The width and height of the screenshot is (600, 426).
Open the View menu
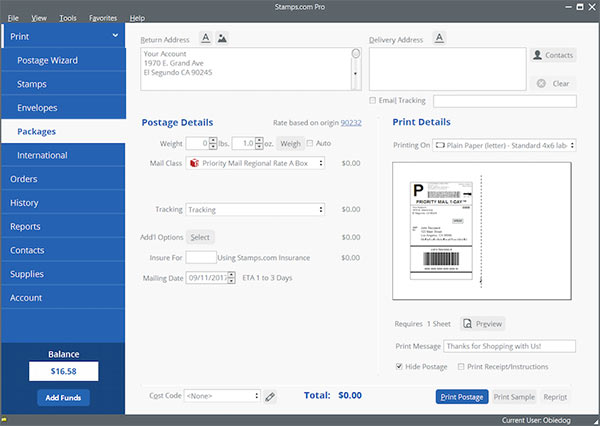pyautogui.click(x=39, y=18)
